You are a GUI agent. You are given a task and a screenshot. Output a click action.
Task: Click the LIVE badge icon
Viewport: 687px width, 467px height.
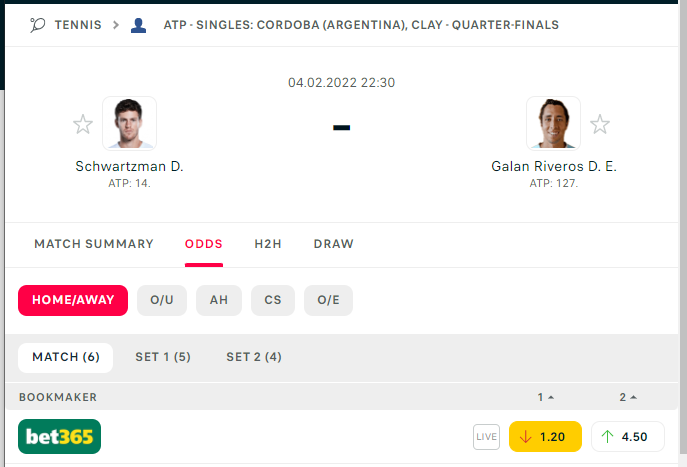[x=486, y=437]
